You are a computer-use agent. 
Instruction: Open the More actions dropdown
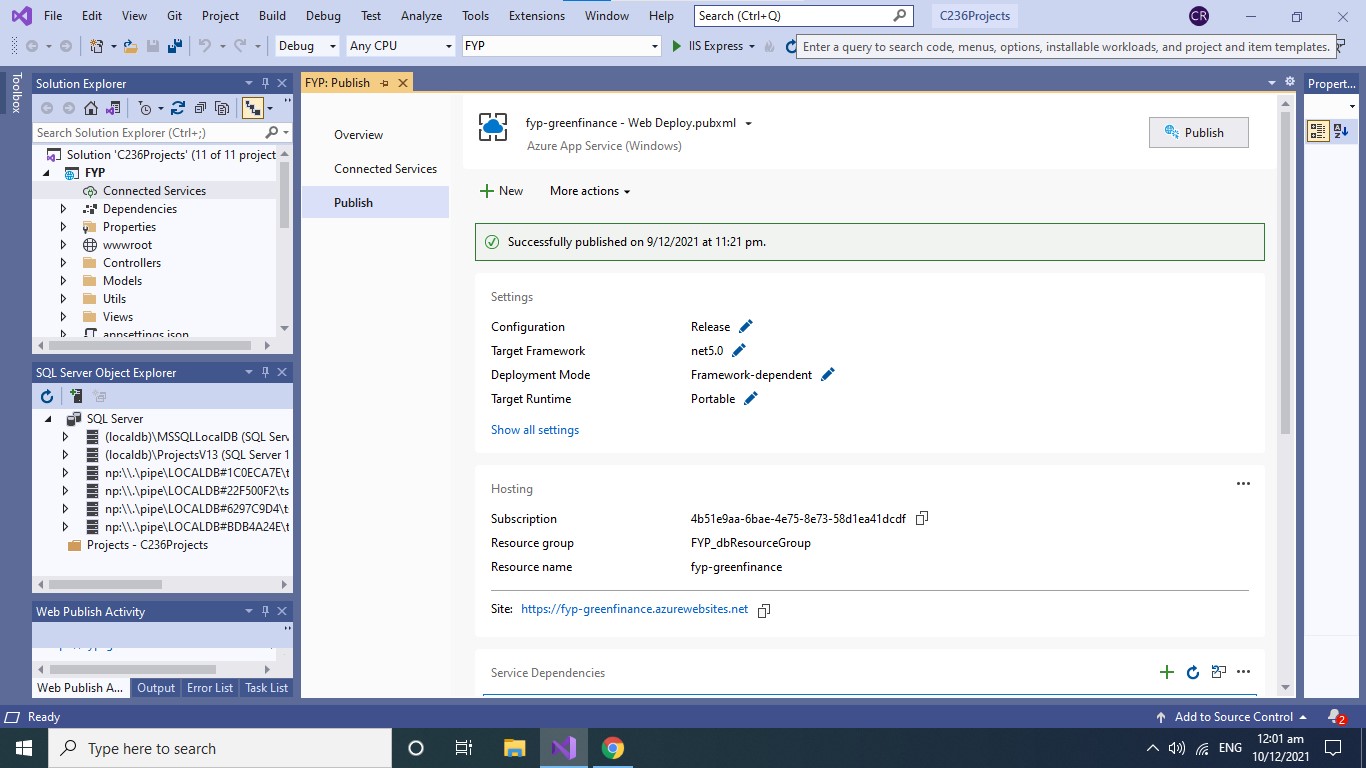coord(589,191)
